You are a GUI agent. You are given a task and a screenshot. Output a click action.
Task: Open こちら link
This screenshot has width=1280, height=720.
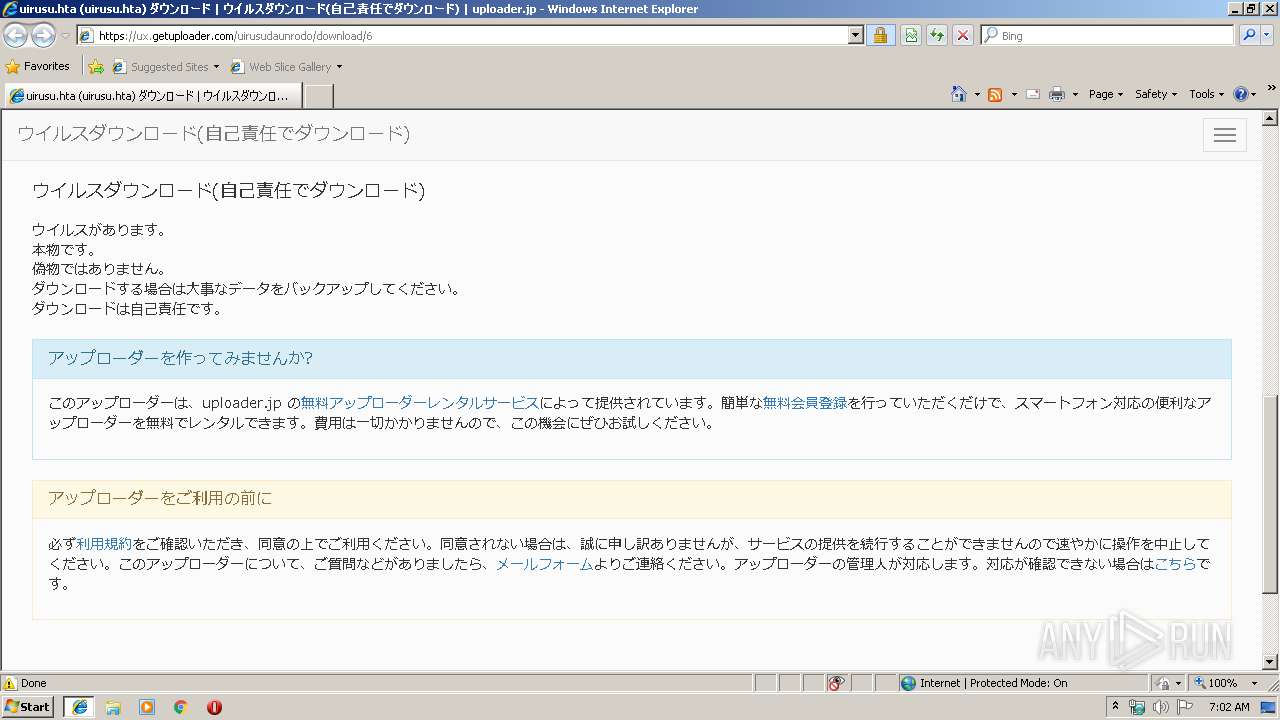point(1175,564)
